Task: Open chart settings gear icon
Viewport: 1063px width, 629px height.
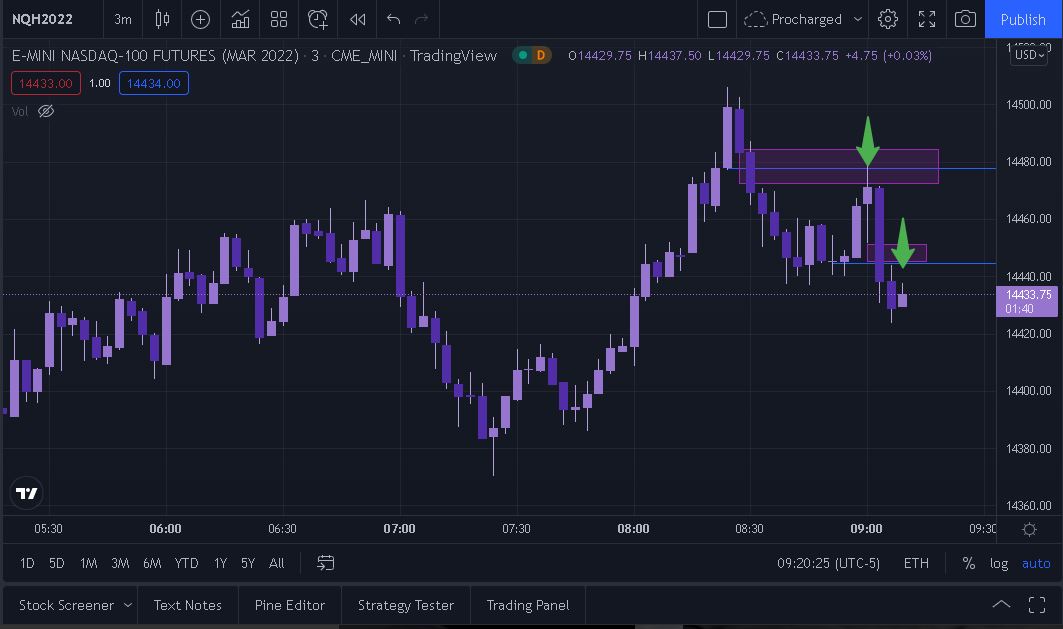Action: coord(887,19)
